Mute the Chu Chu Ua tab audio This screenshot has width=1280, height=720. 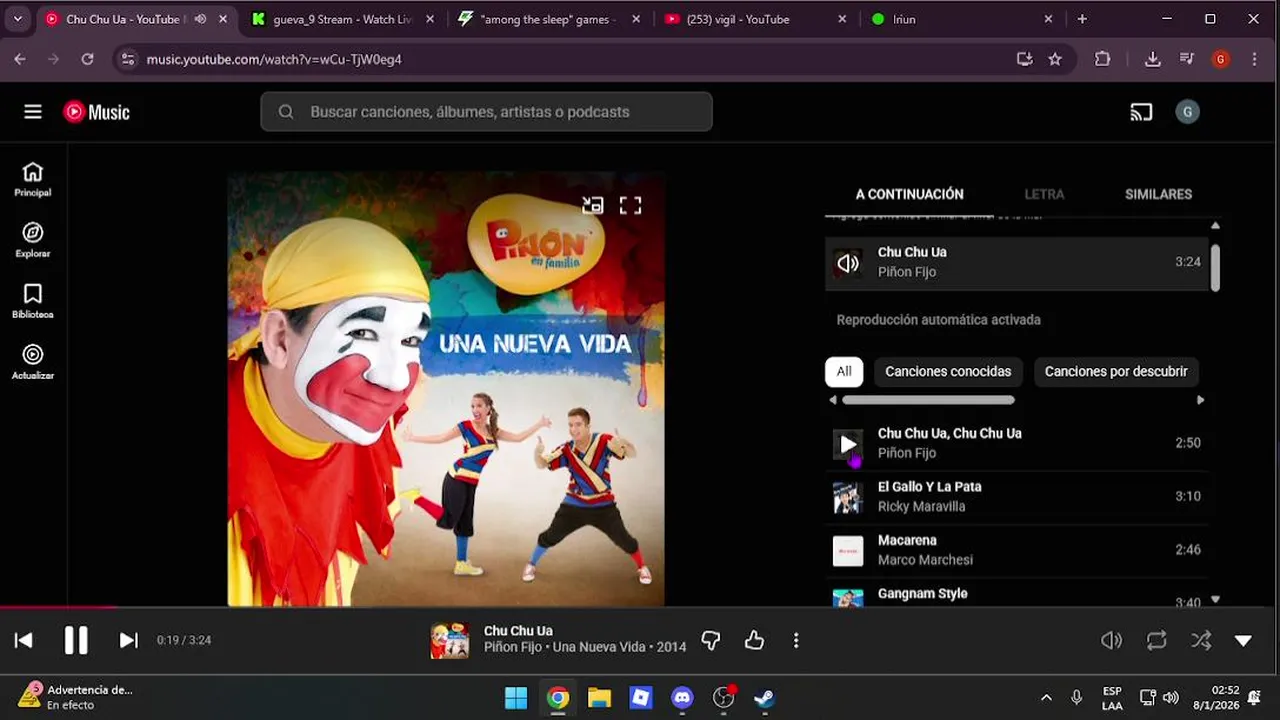tap(200, 19)
